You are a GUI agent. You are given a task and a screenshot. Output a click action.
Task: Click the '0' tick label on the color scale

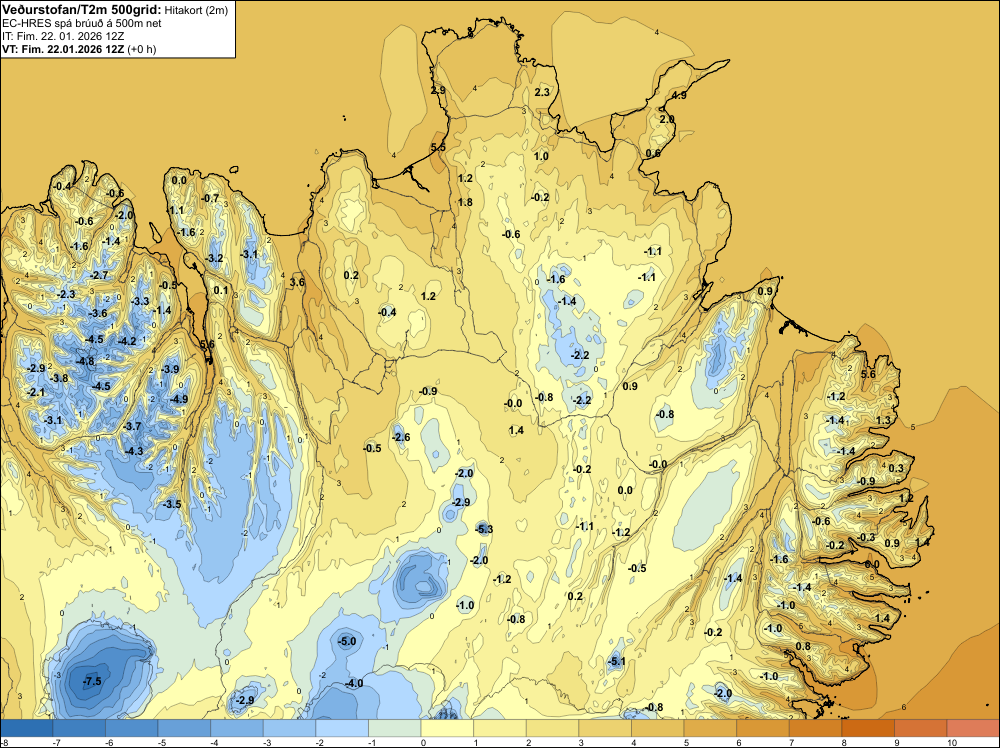pos(423,742)
